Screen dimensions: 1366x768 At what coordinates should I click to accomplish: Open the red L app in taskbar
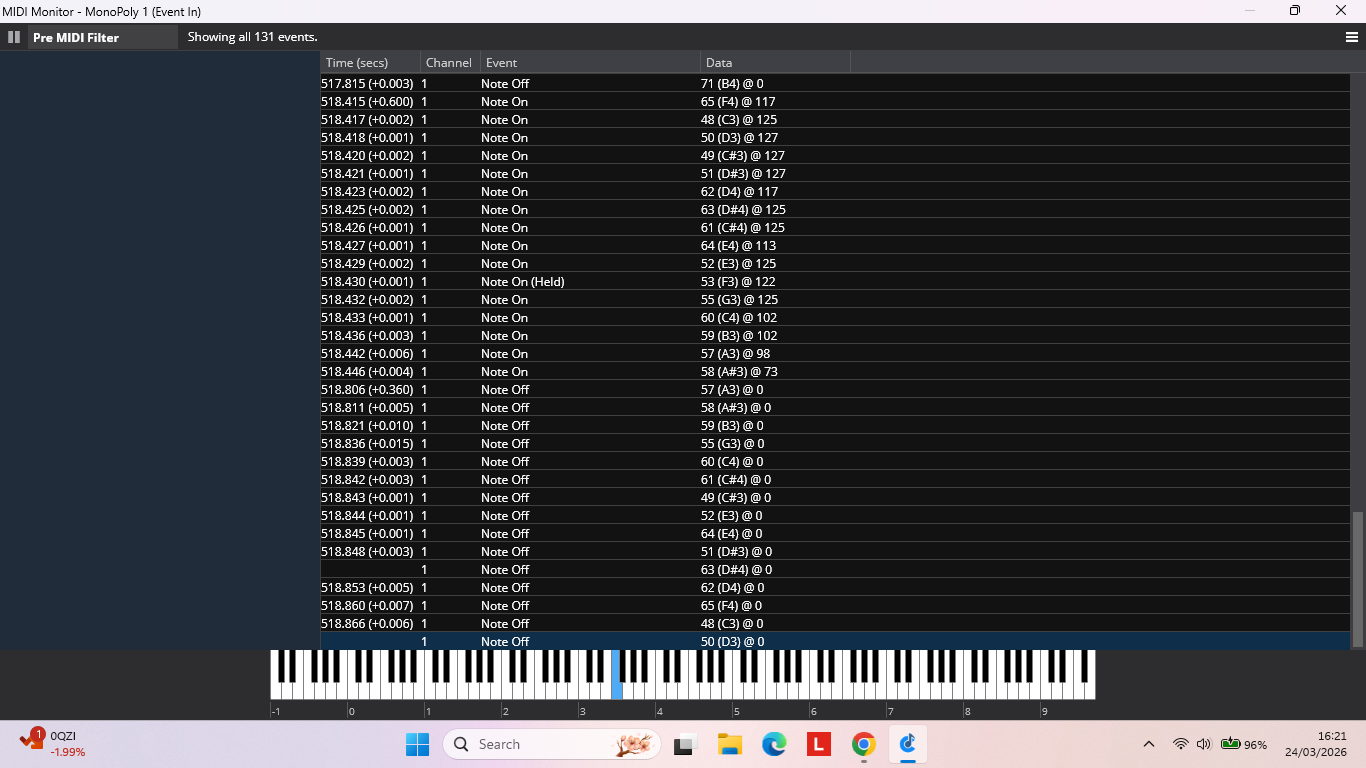pyautogui.click(x=819, y=744)
